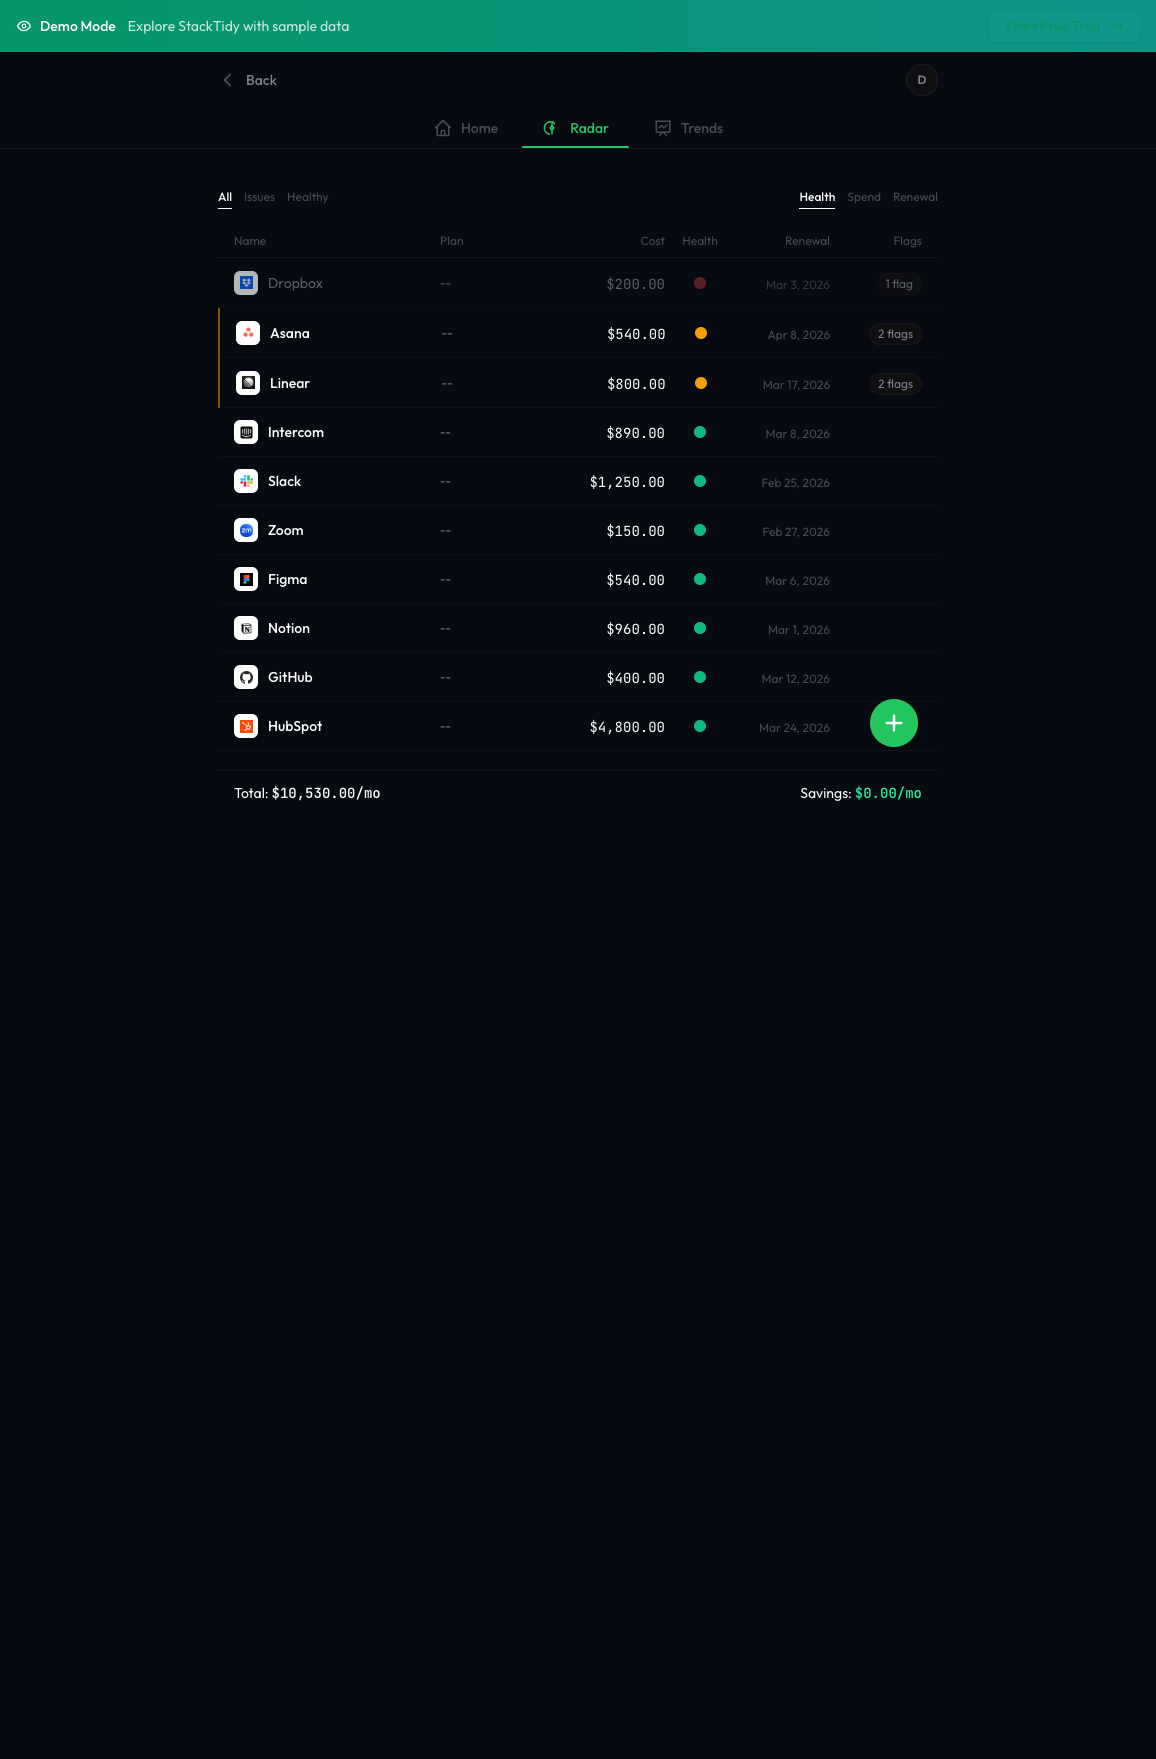Viewport: 1156px width, 1759px height.
Task: Click the Notion app icon
Action: [246, 628]
